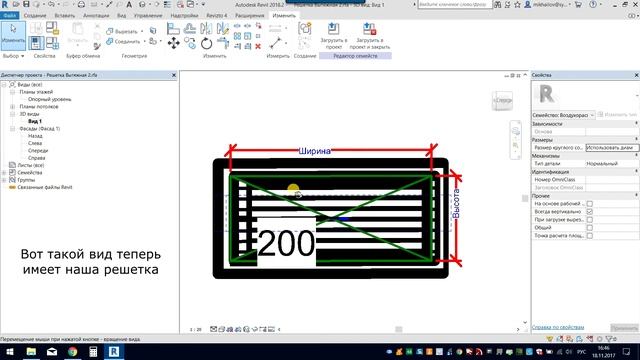Screen dimensions: 640x360
Task: Expand the Семейства tree node
Action: click(x=4, y=173)
